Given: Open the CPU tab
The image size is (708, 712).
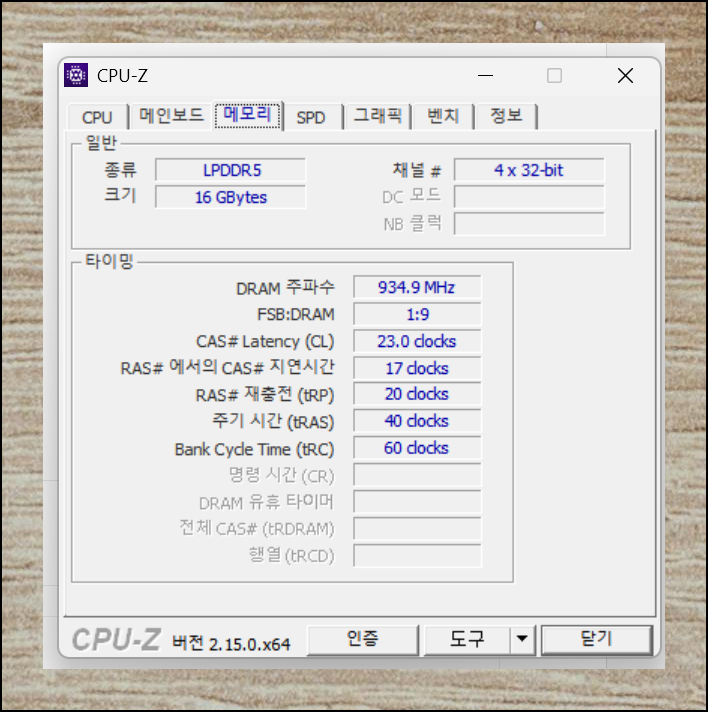Looking at the screenshot, I should tap(97, 117).
